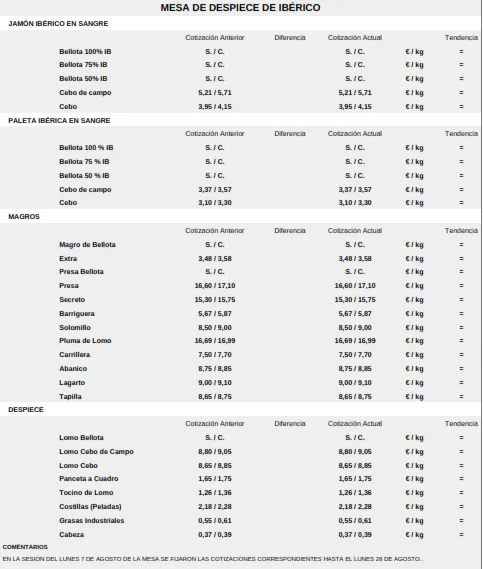Select Secreto previous price 15,30 / 15,75
The width and height of the screenshot is (483, 569).
pos(215,300)
